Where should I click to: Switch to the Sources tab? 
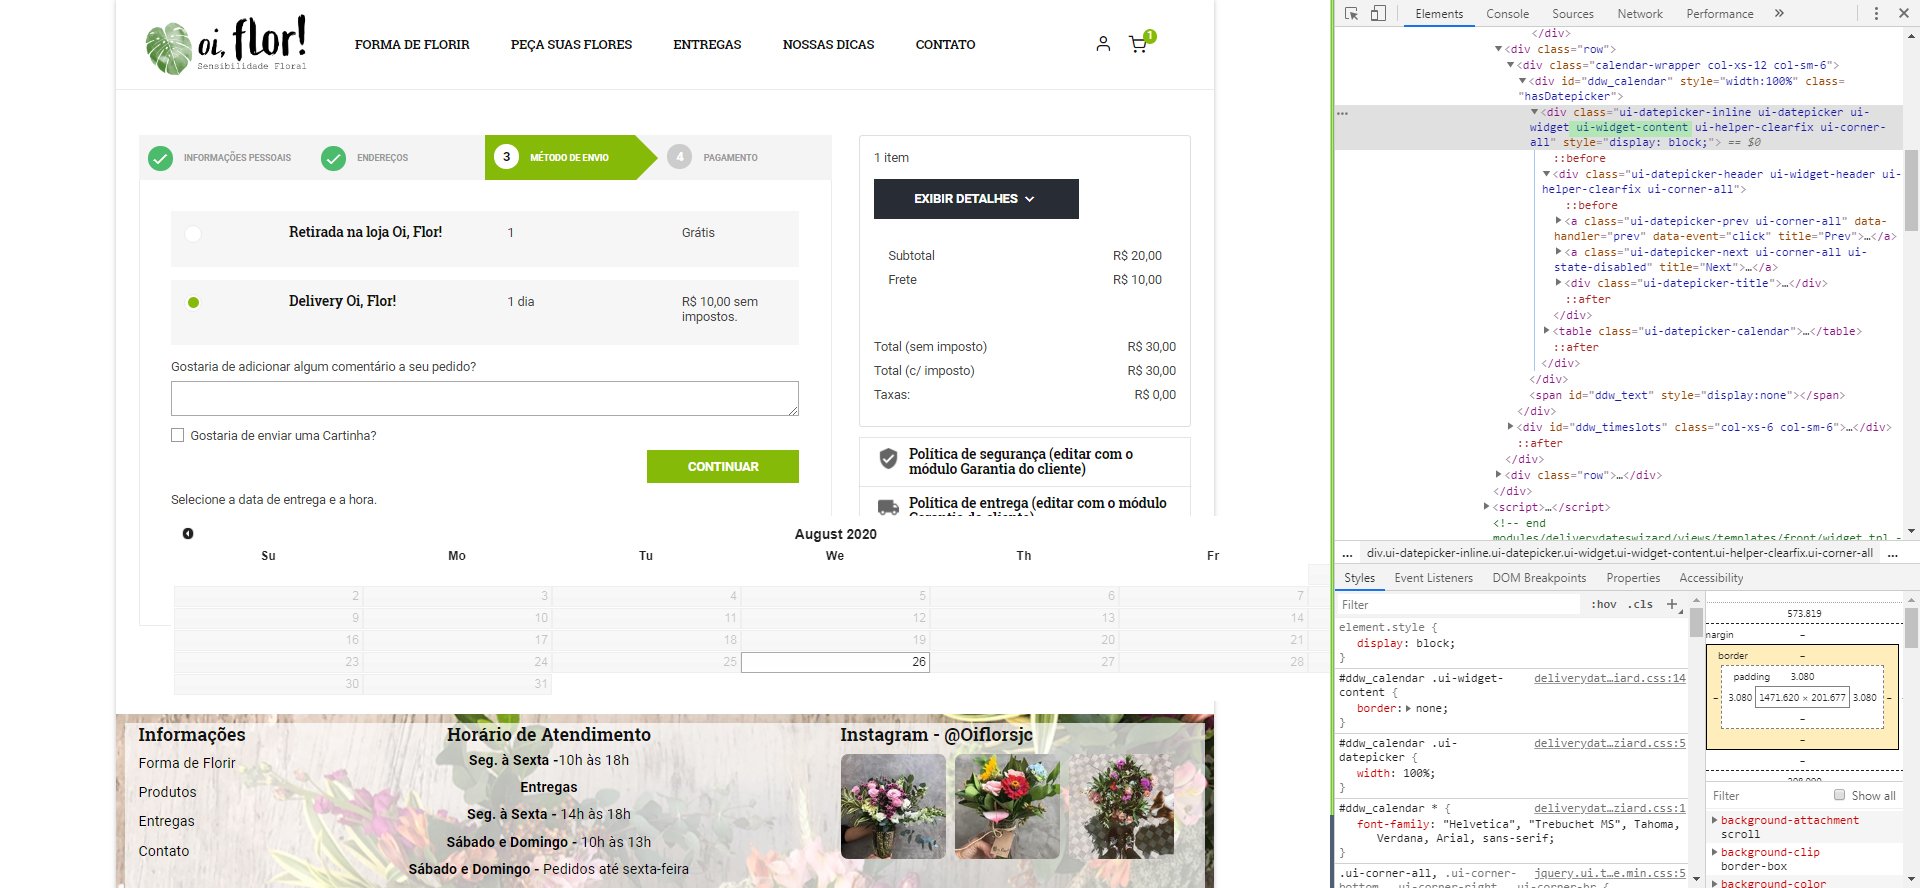point(1573,14)
